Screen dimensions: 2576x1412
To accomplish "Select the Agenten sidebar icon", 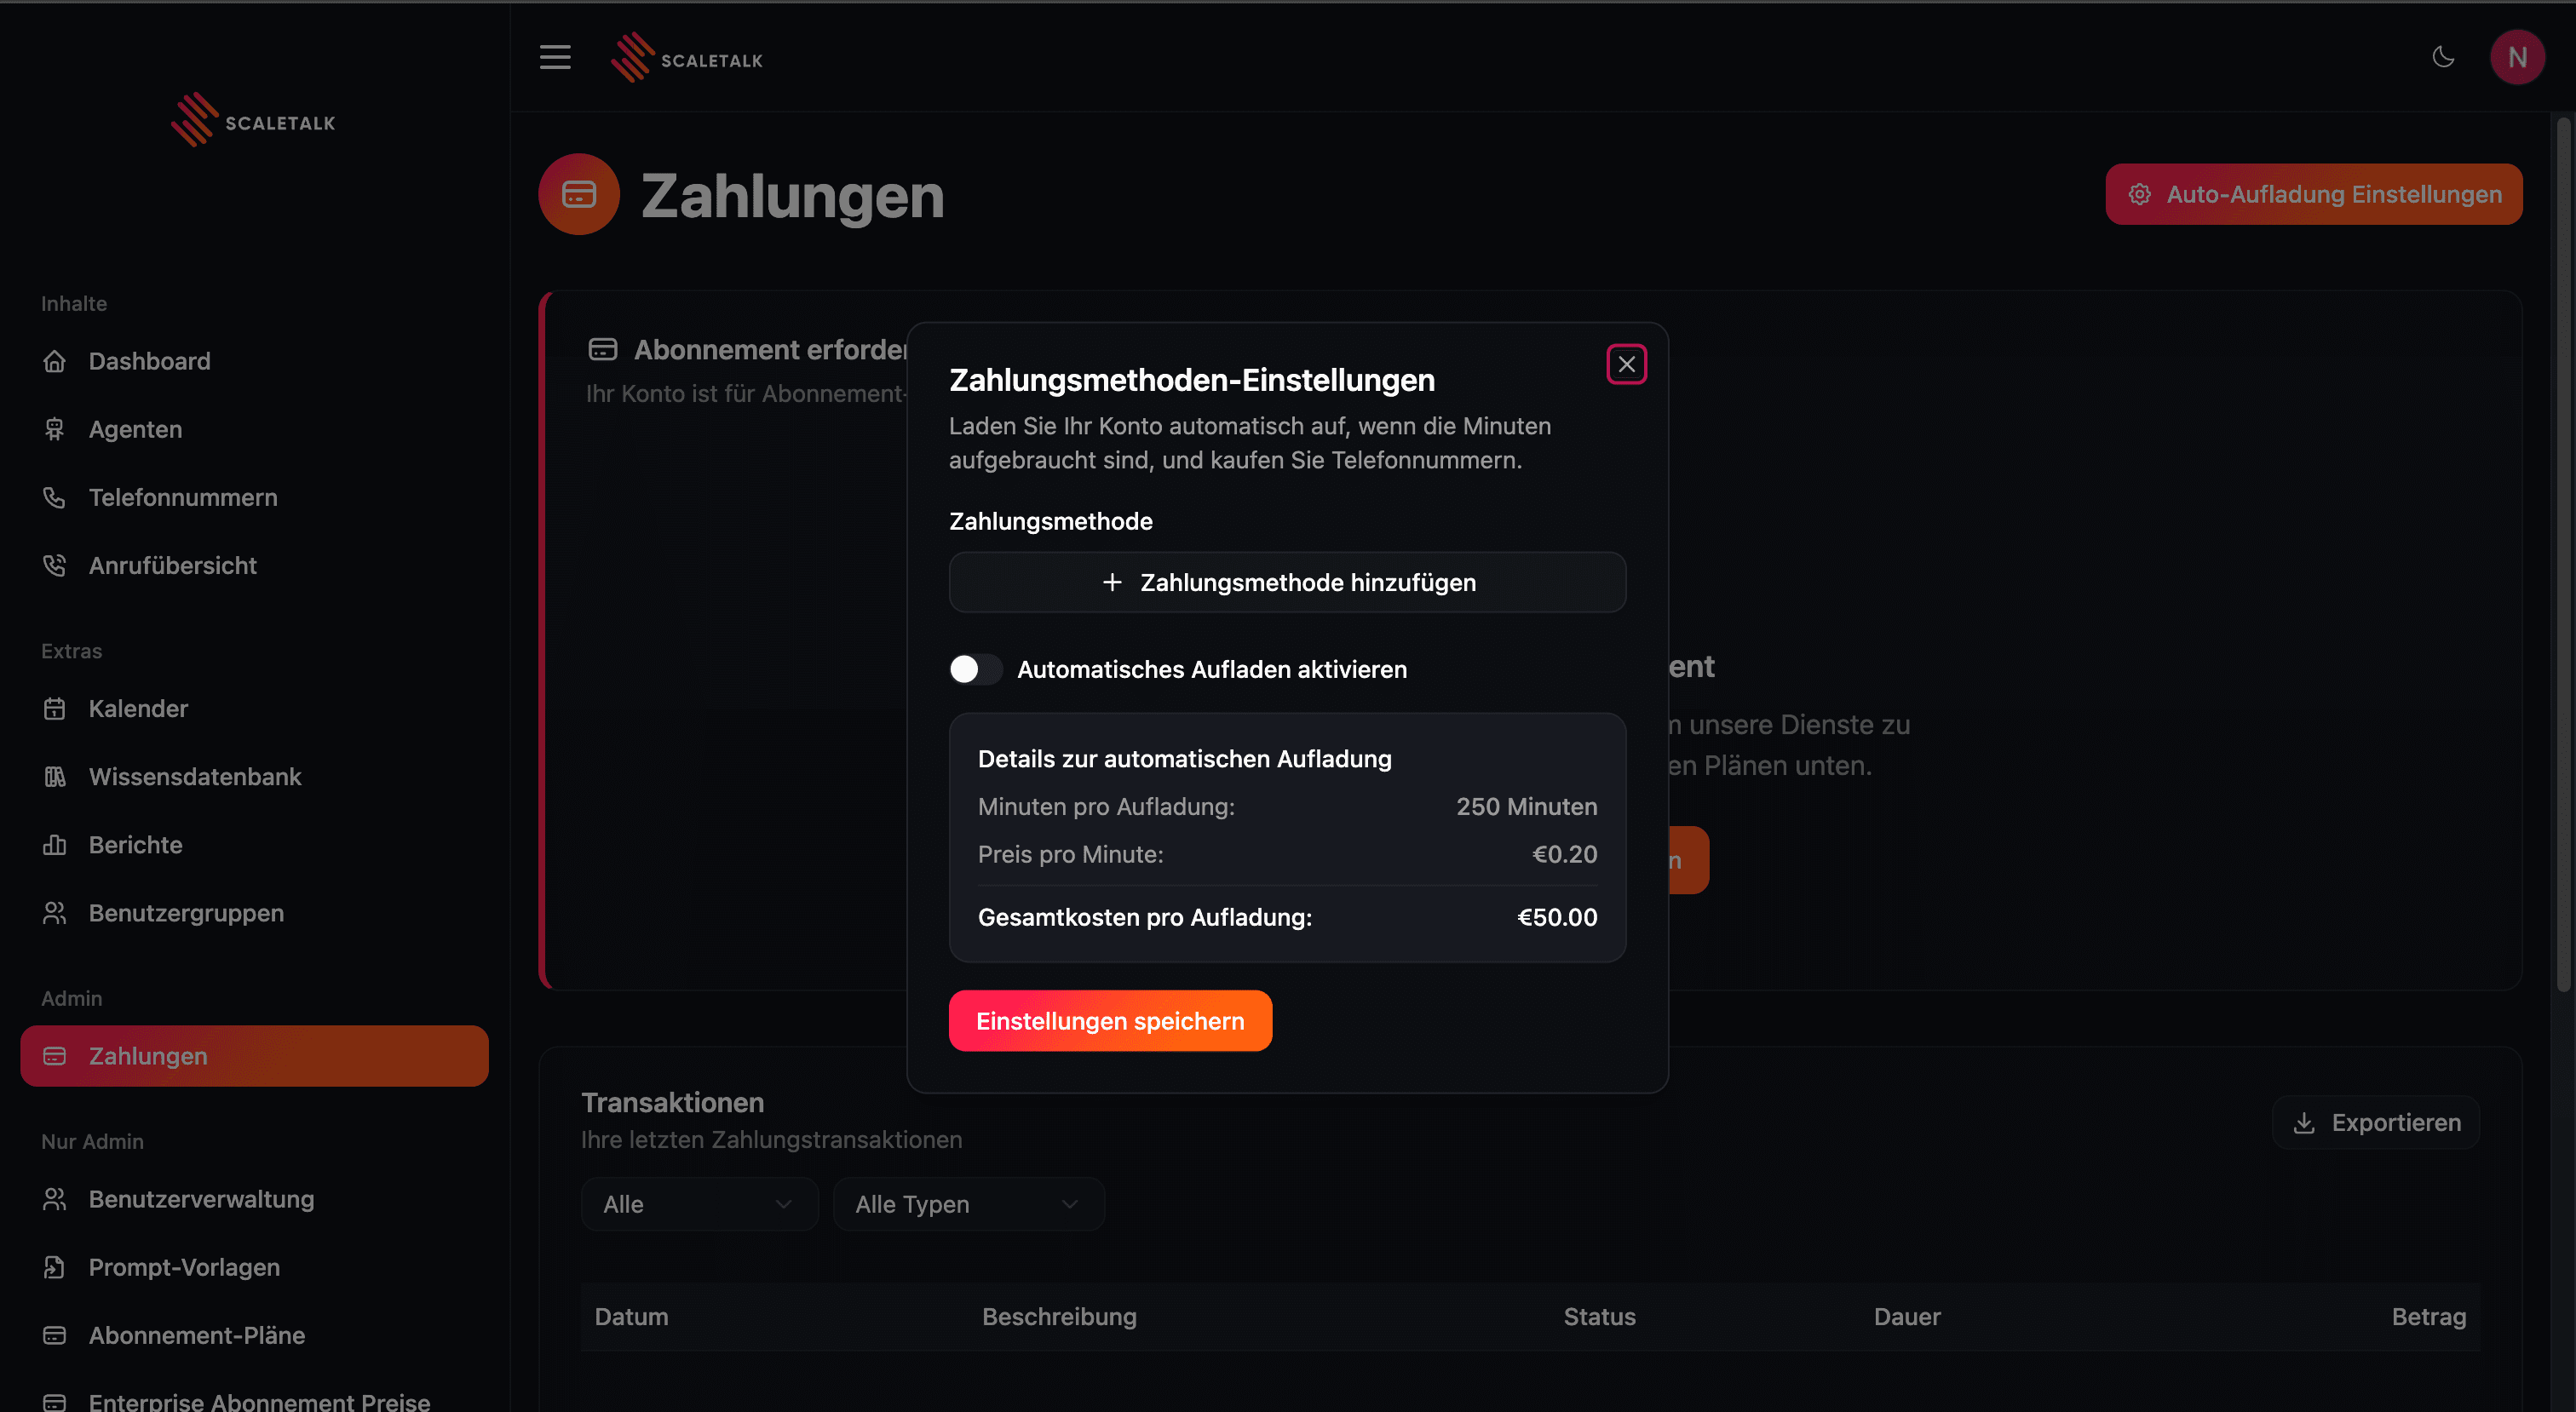I will (x=55, y=429).
